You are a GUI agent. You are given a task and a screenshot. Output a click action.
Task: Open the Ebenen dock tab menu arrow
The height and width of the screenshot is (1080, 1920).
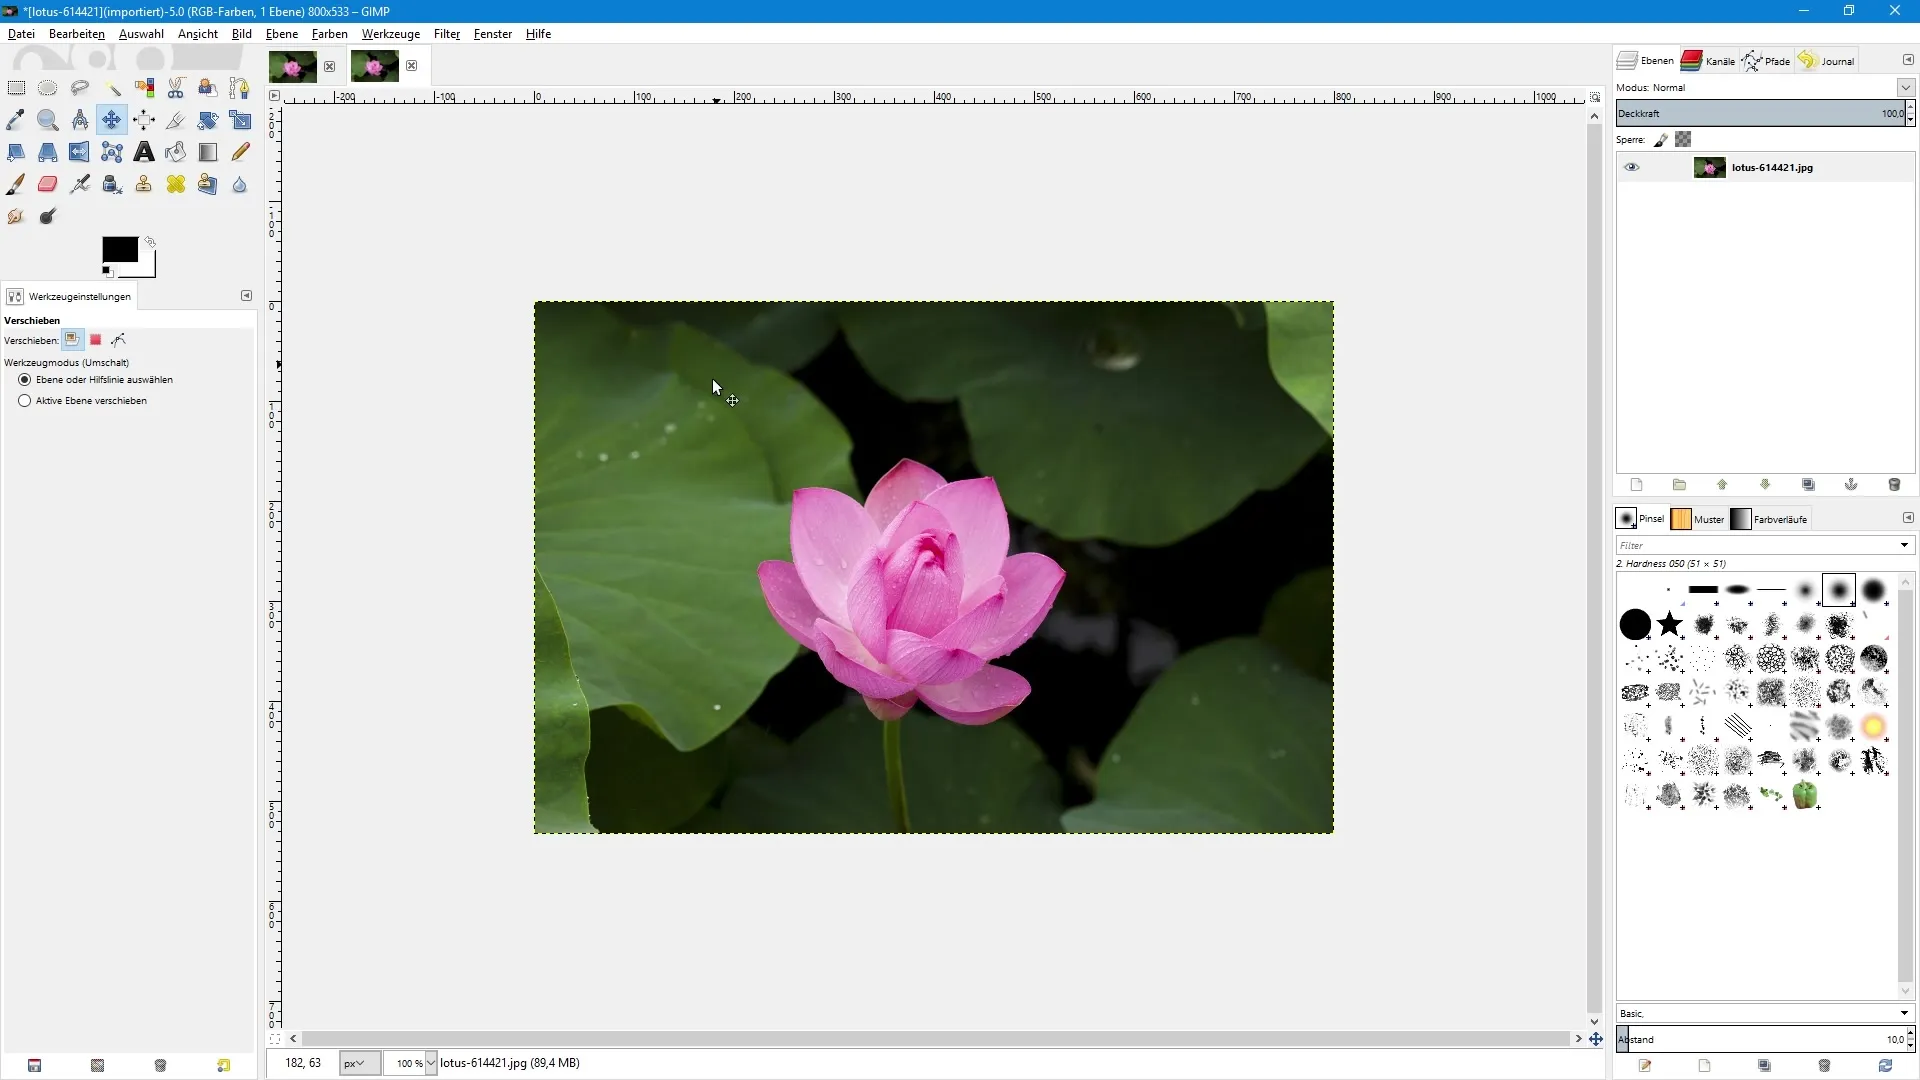(1908, 60)
